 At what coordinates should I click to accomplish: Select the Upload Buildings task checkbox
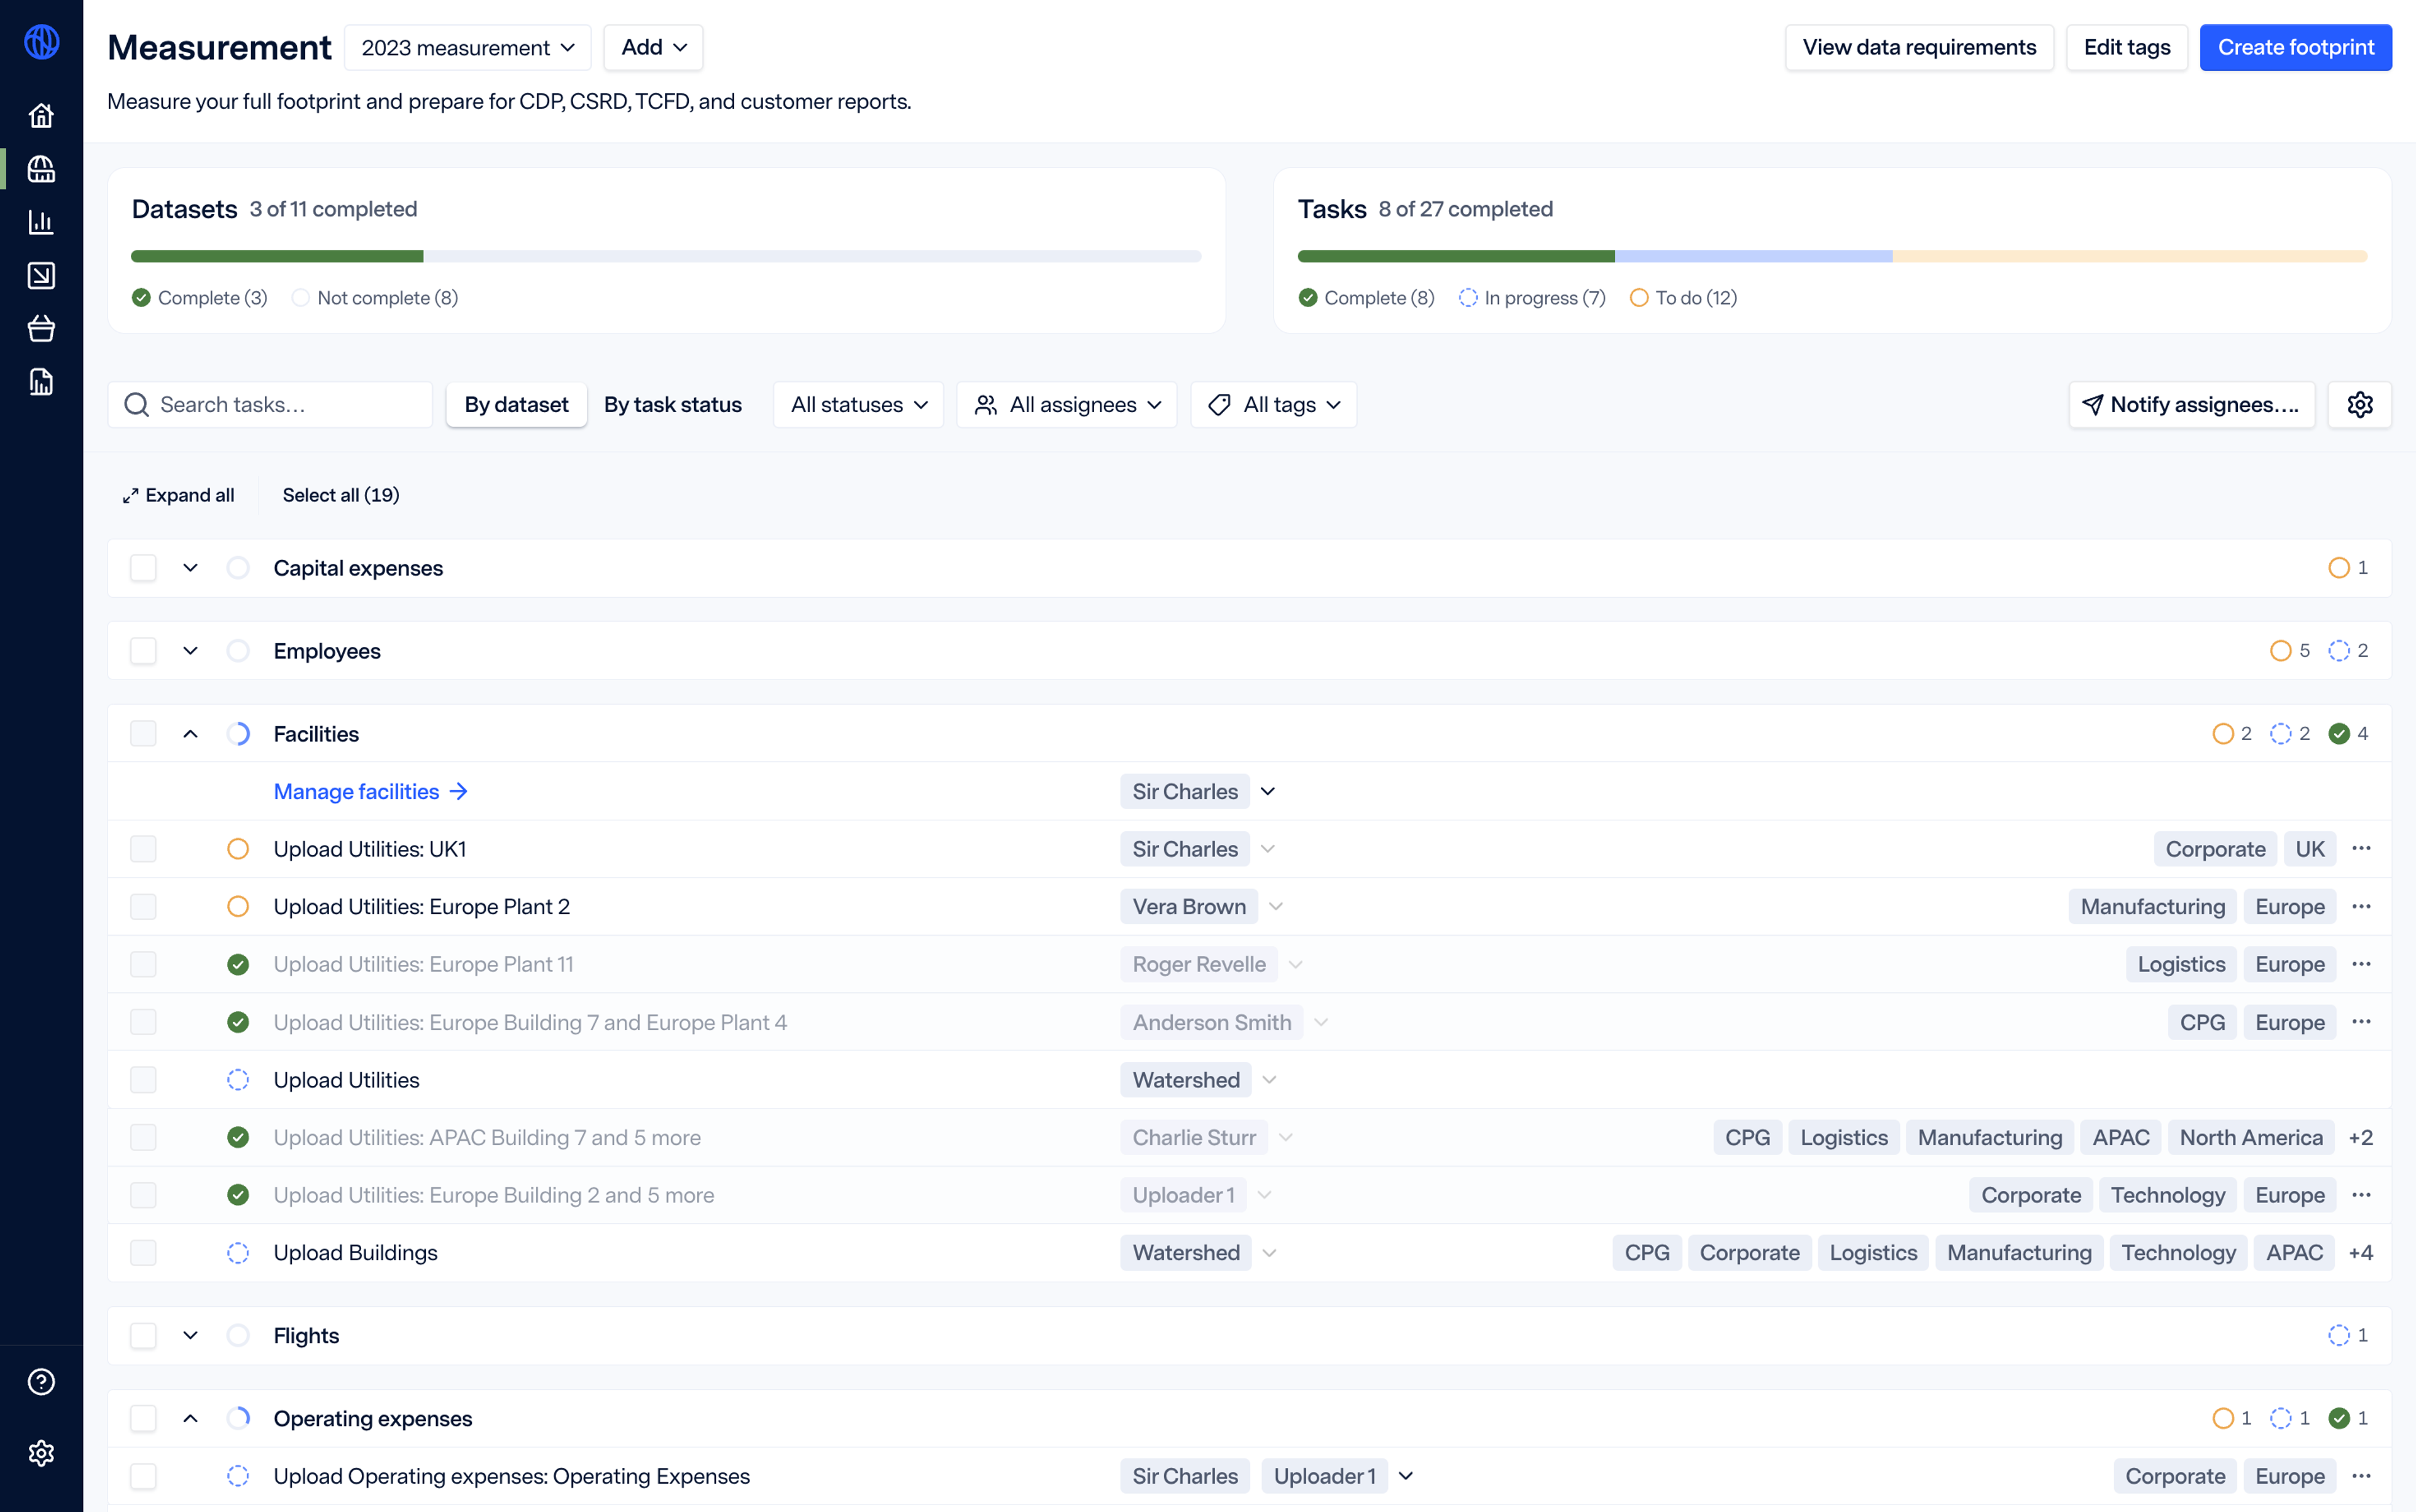pos(143,1252)
